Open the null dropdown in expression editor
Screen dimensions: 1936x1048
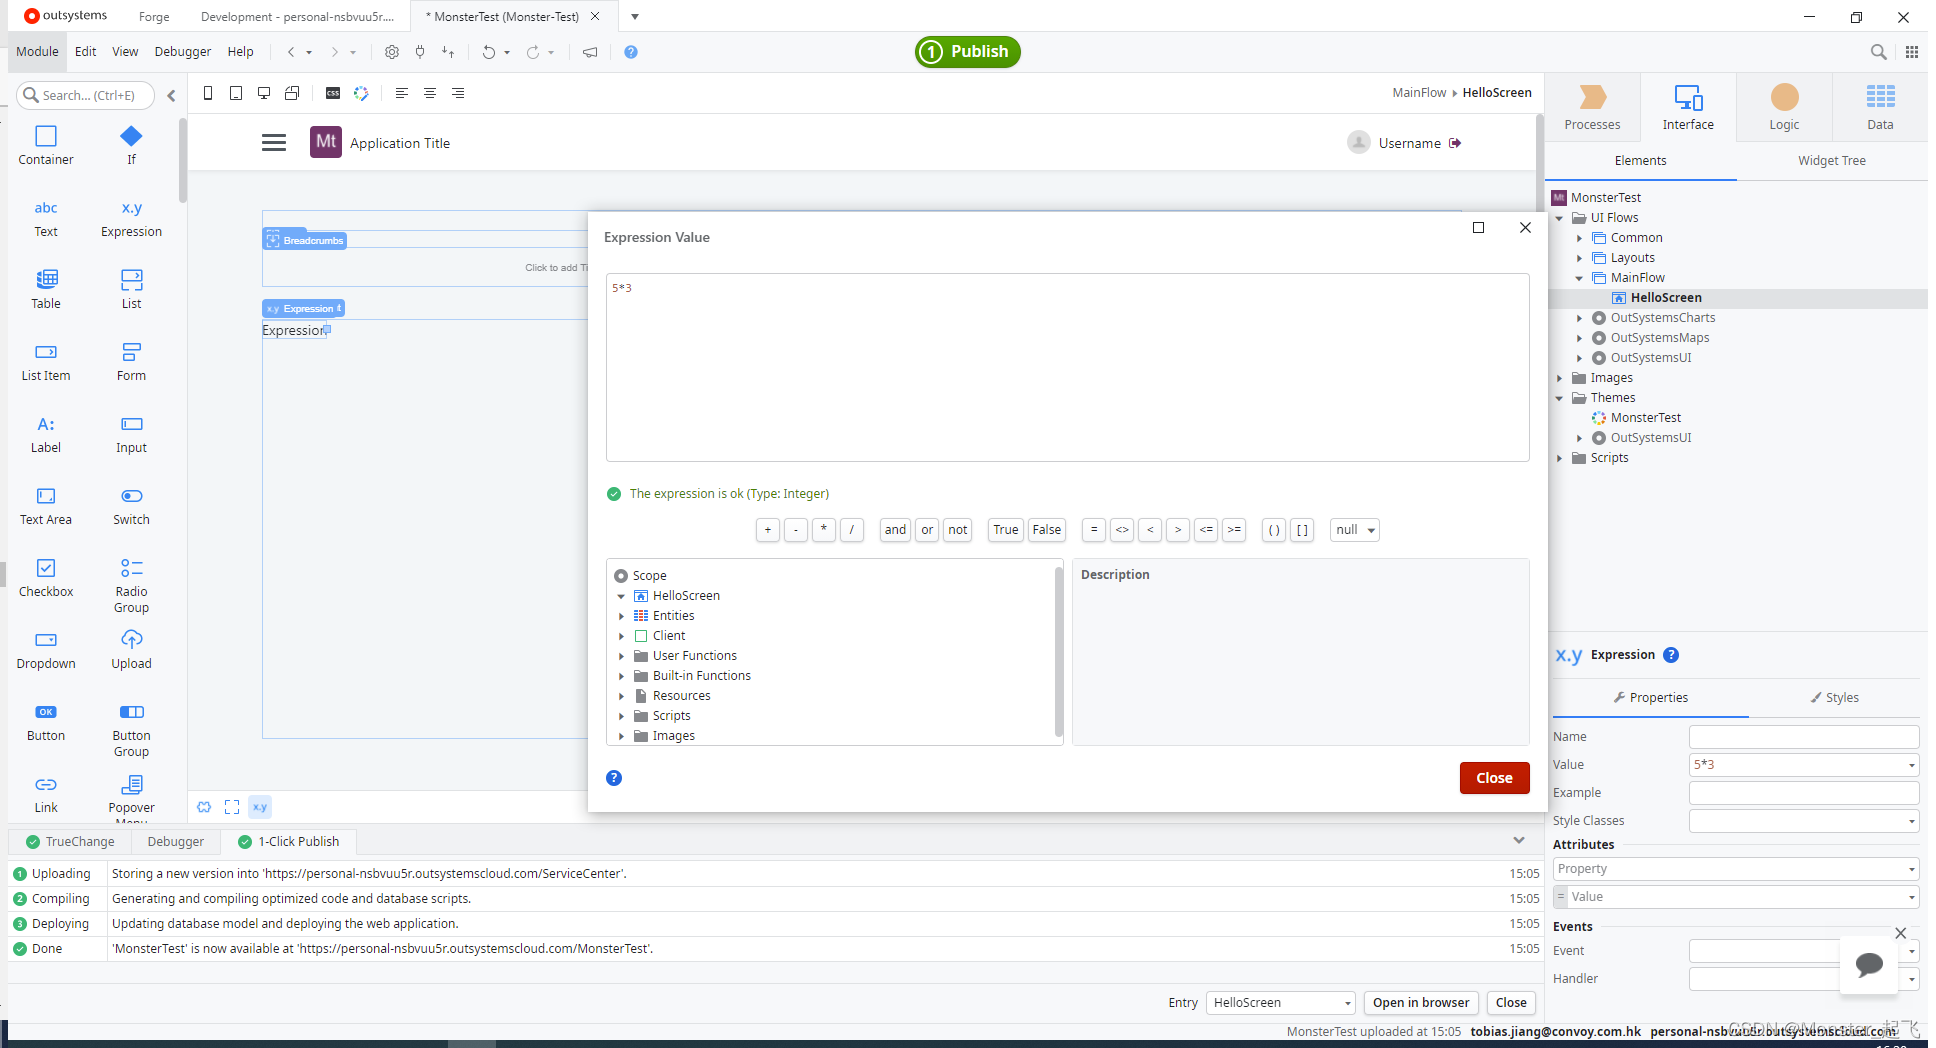(1355, 530)
